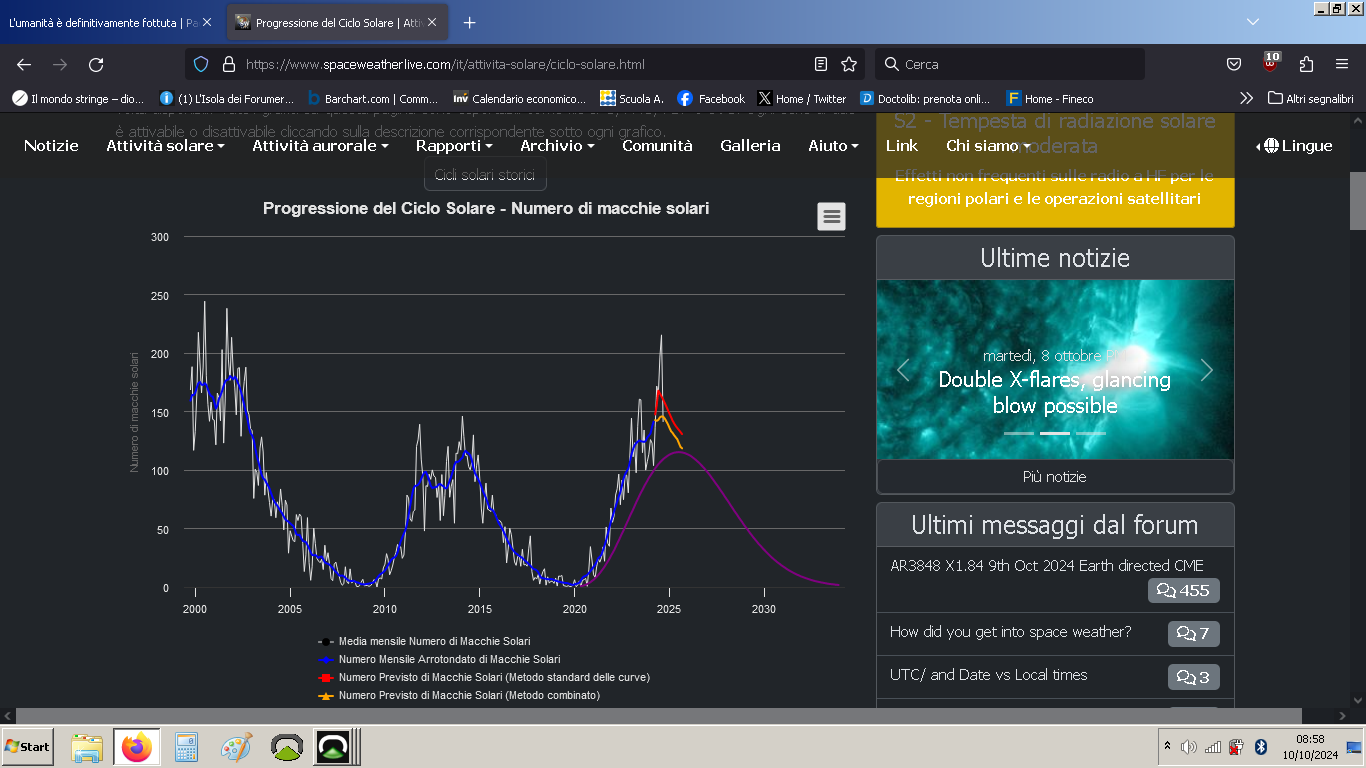
Task: Click the 455 replies comment badge
Action: click(x=1184, y=591)
